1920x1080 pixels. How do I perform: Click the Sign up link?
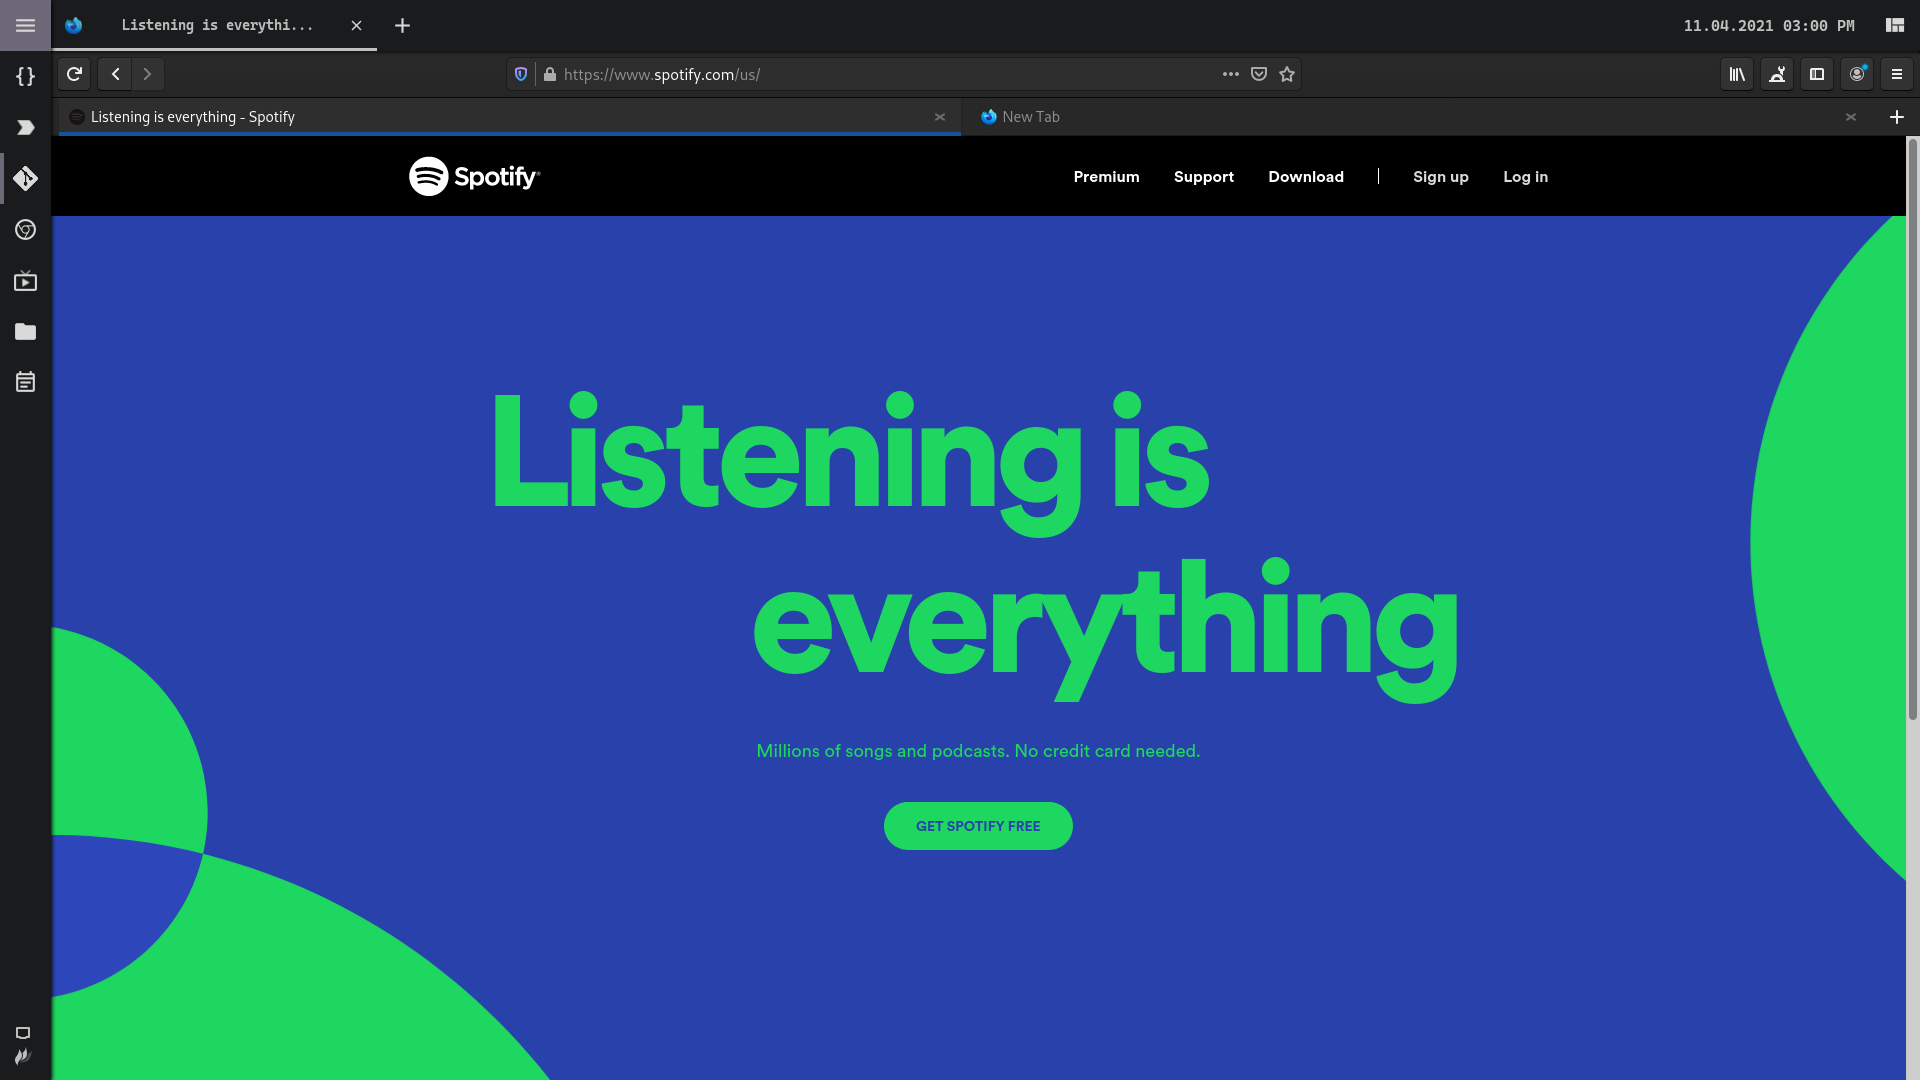tap(1441, 177)
